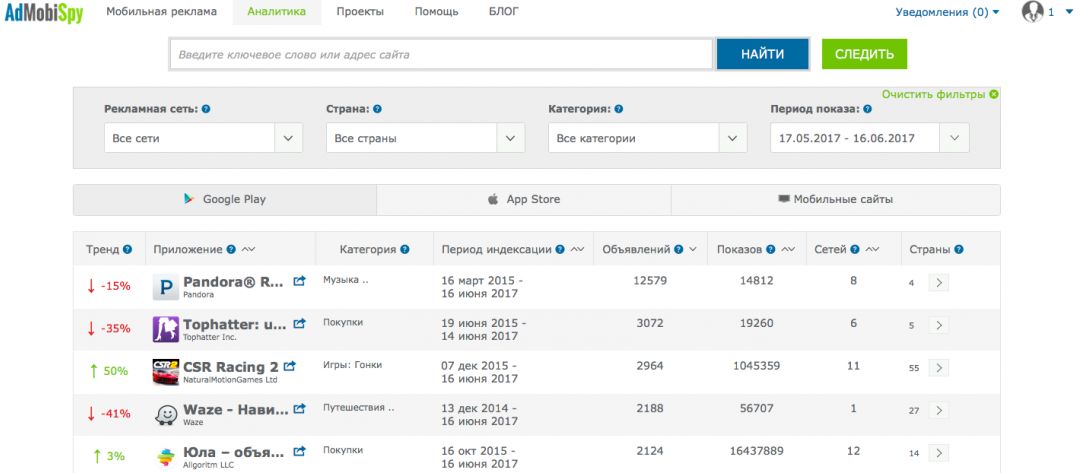Open Юла external link icon
The image size is (1080, 473).
coord(299,452)
